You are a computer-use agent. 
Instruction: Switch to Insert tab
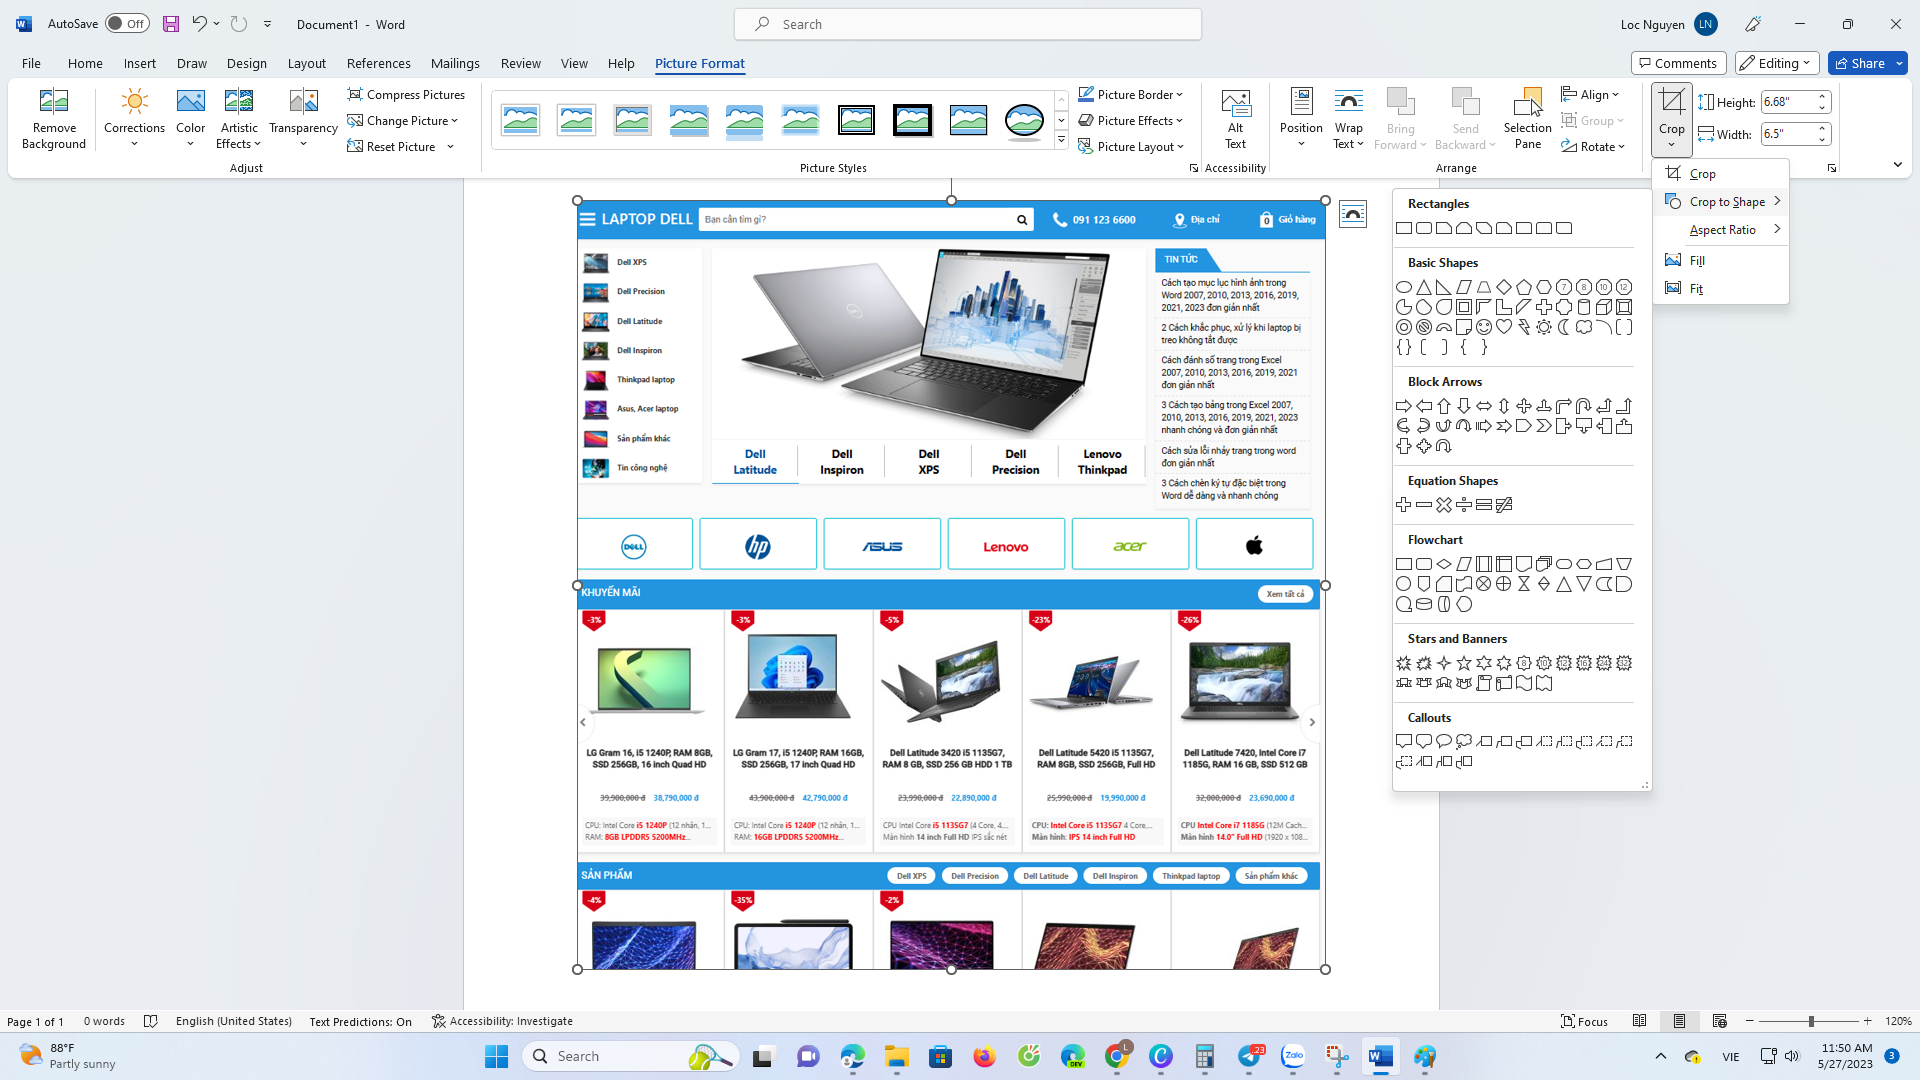(140, 63)
